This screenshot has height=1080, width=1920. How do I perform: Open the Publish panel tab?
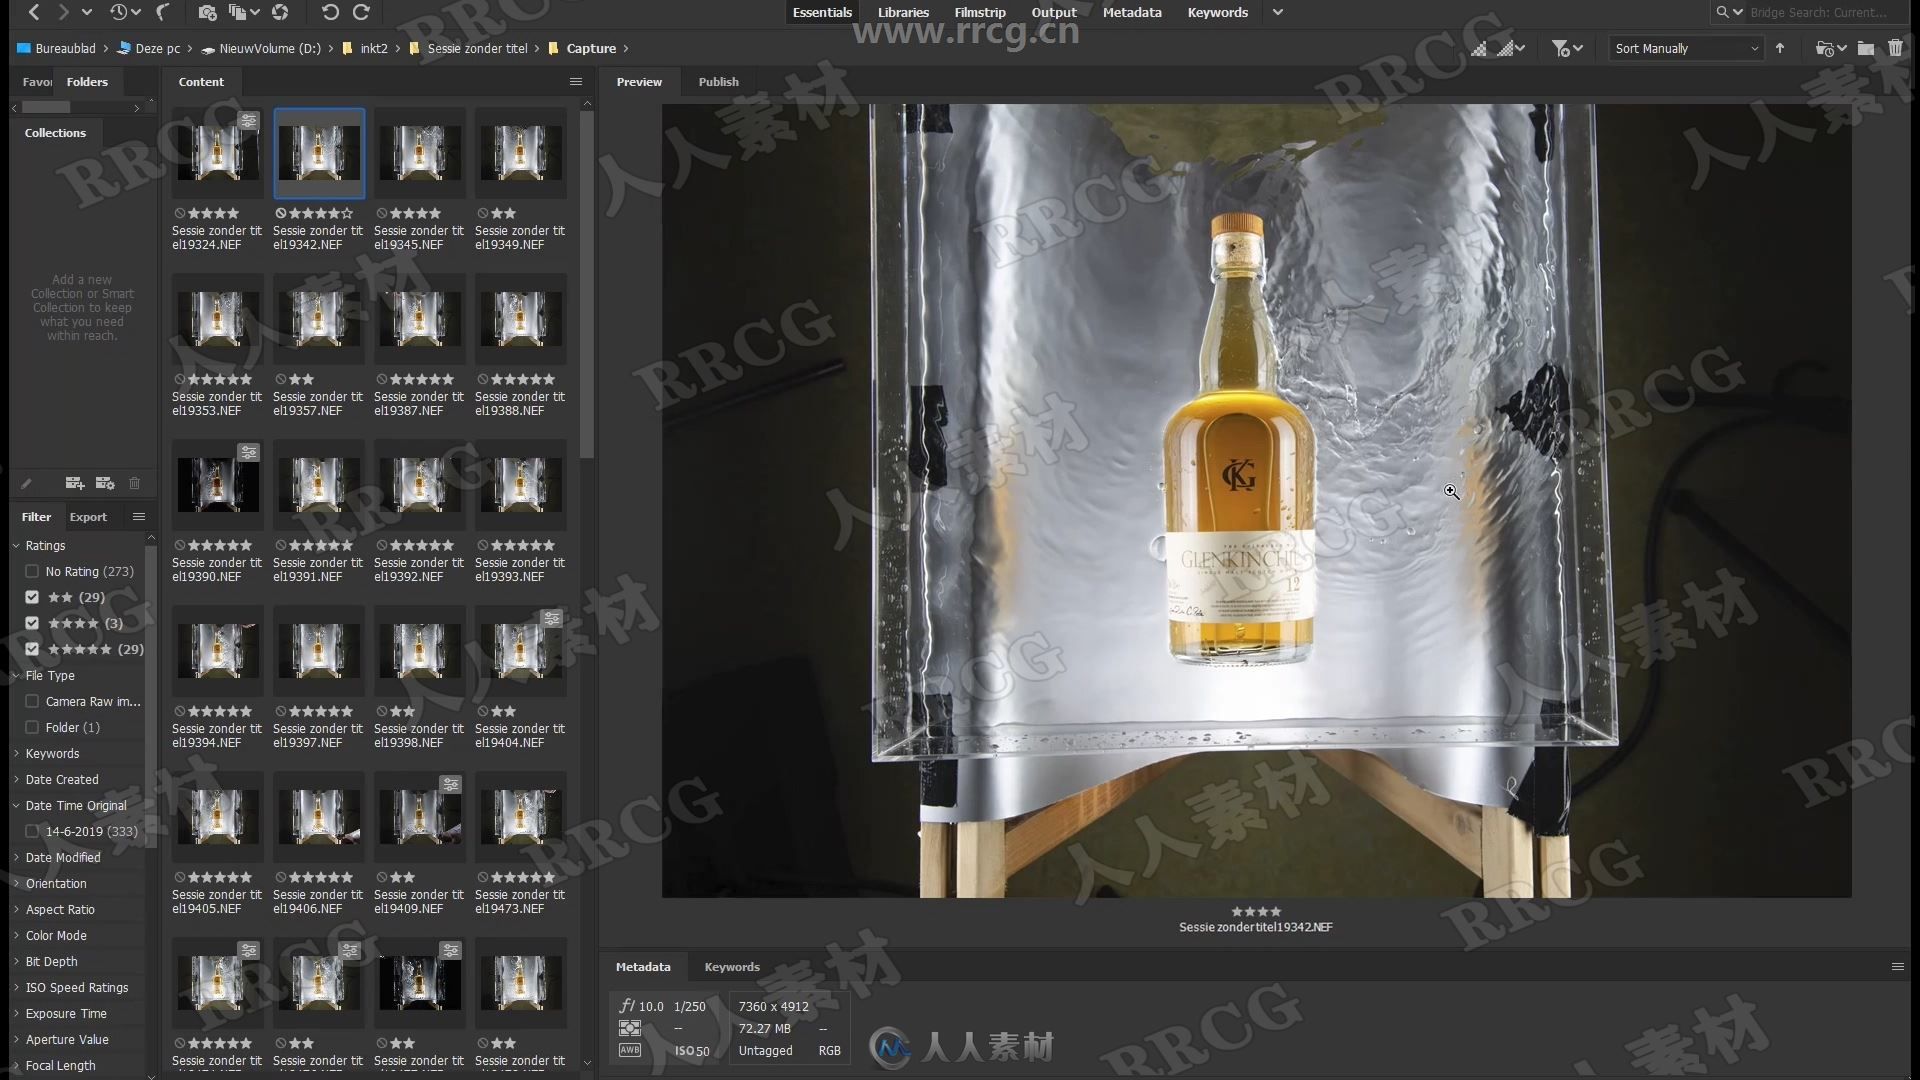tap(718, 82)
